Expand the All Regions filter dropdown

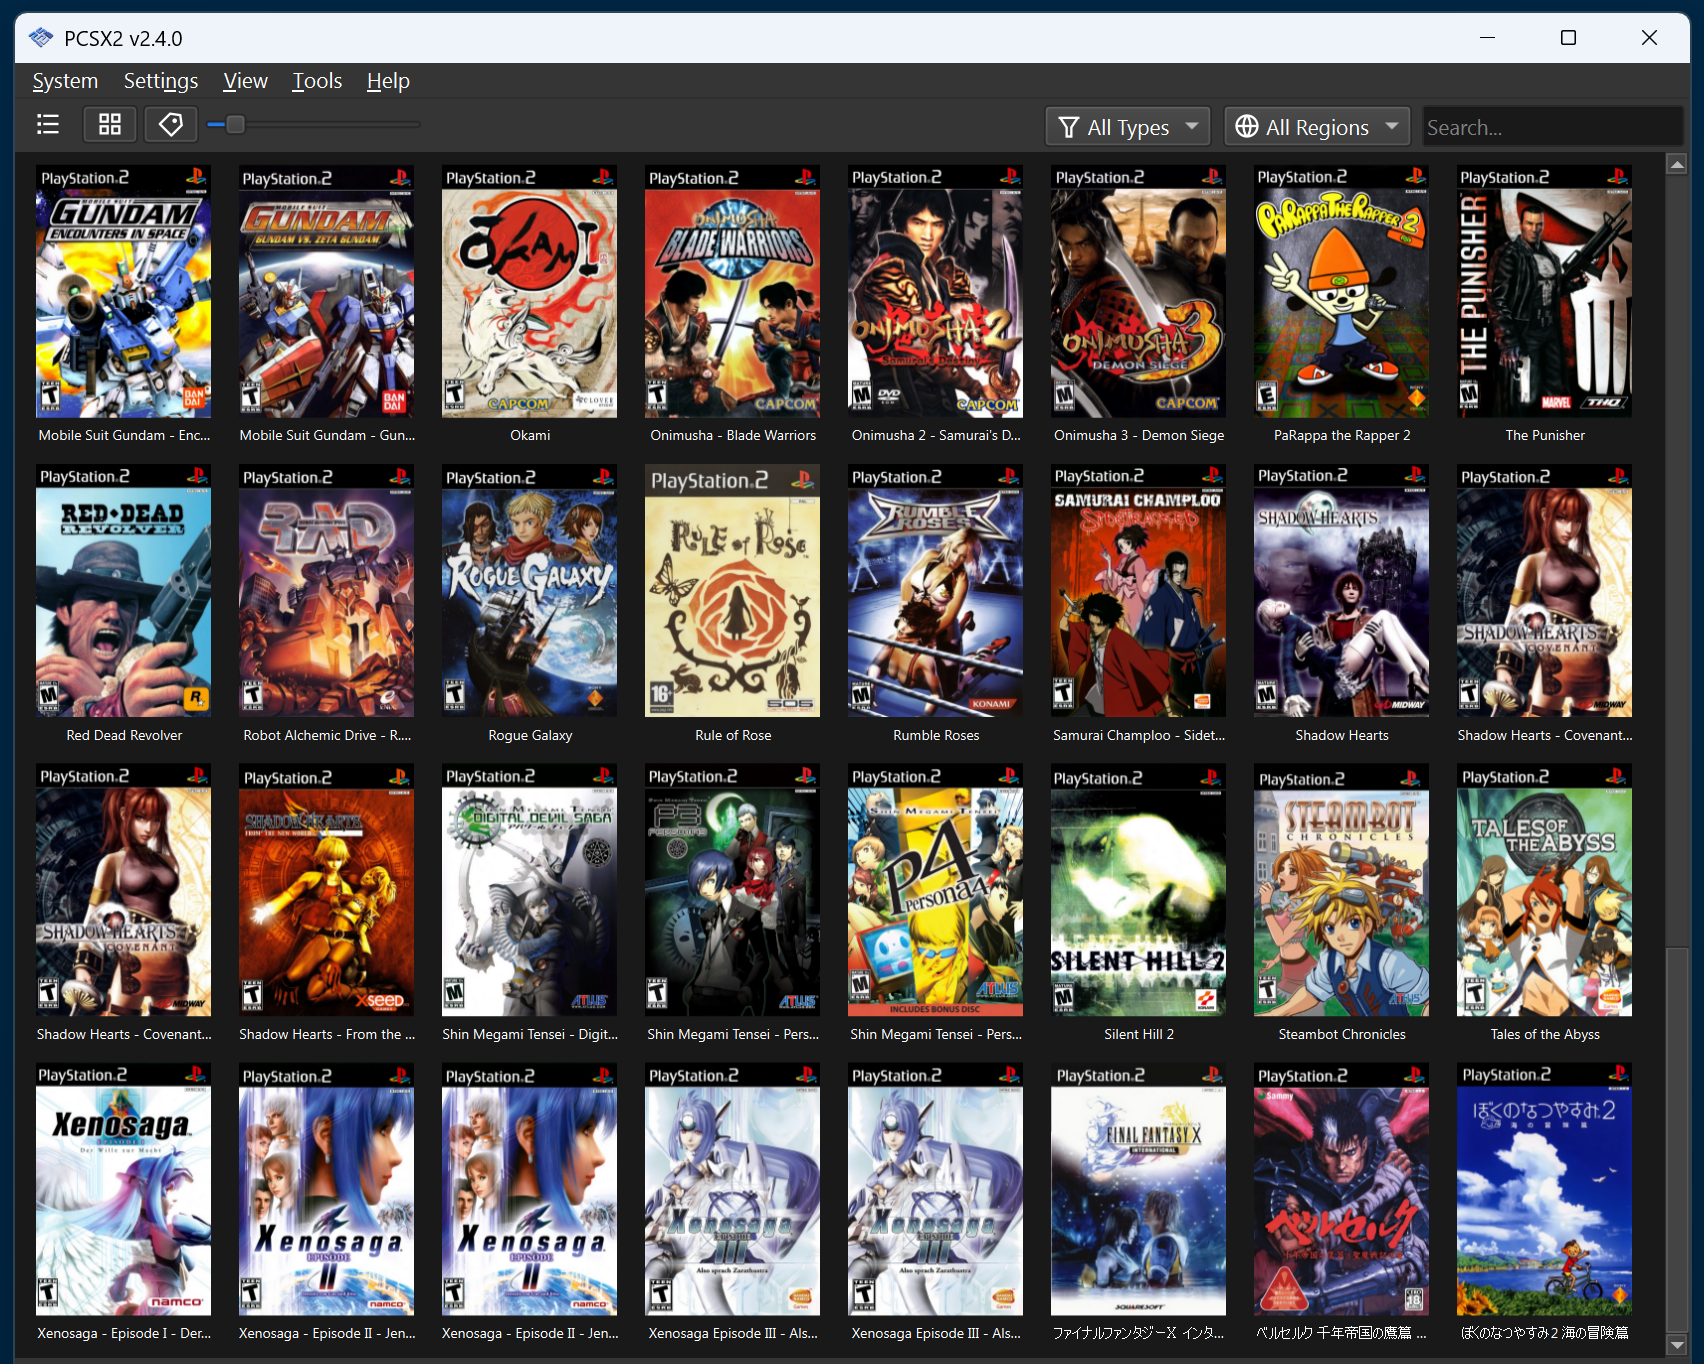(x=1317, y=127)
